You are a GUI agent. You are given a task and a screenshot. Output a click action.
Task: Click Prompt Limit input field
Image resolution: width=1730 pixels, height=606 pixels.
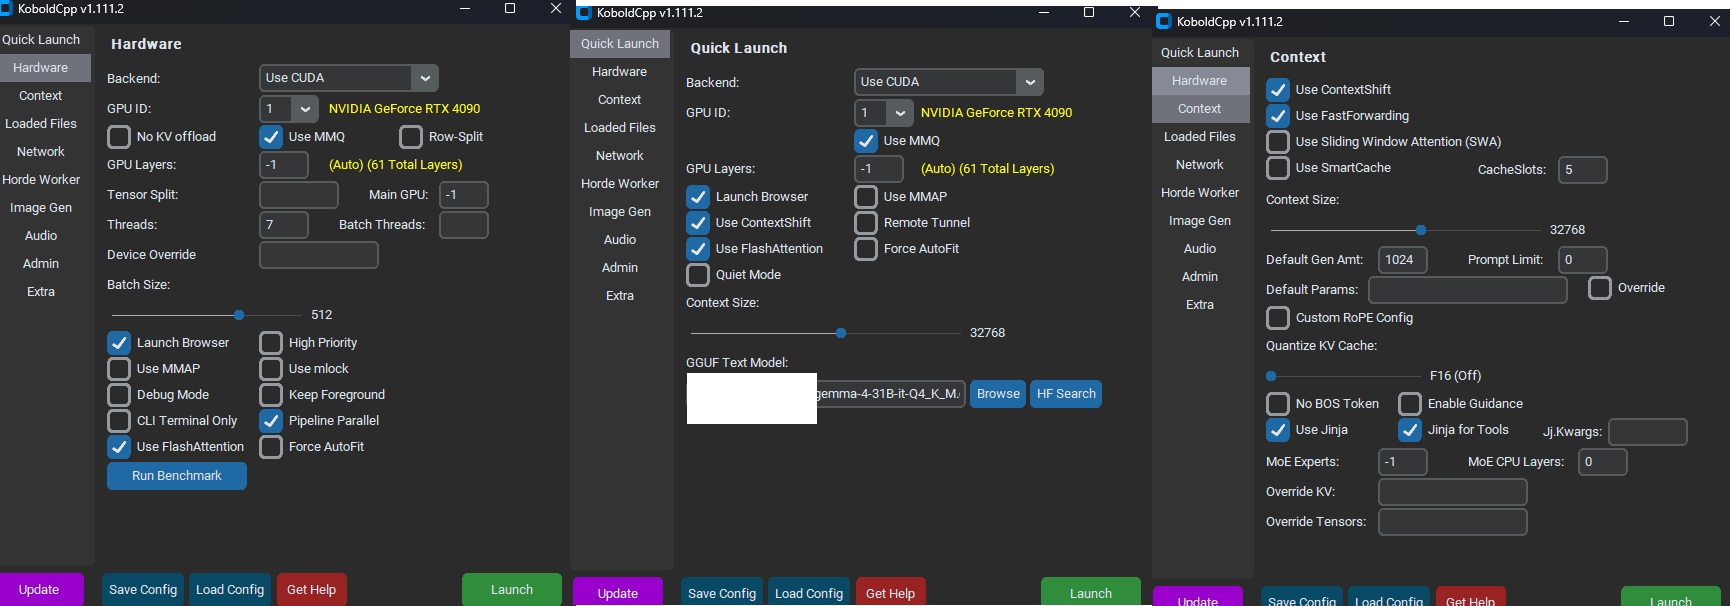coord(1583,259)
